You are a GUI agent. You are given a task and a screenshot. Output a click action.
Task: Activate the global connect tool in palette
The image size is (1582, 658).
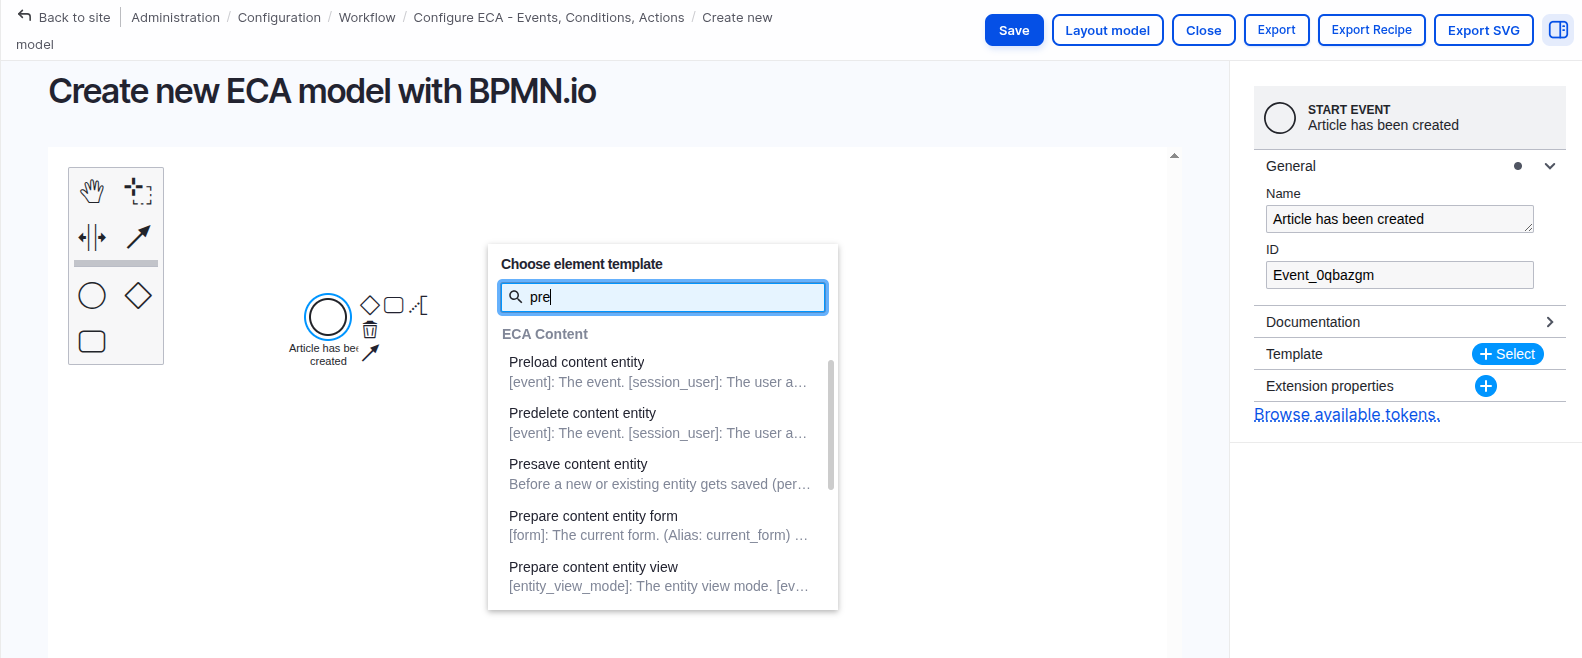tap(138, 237)
